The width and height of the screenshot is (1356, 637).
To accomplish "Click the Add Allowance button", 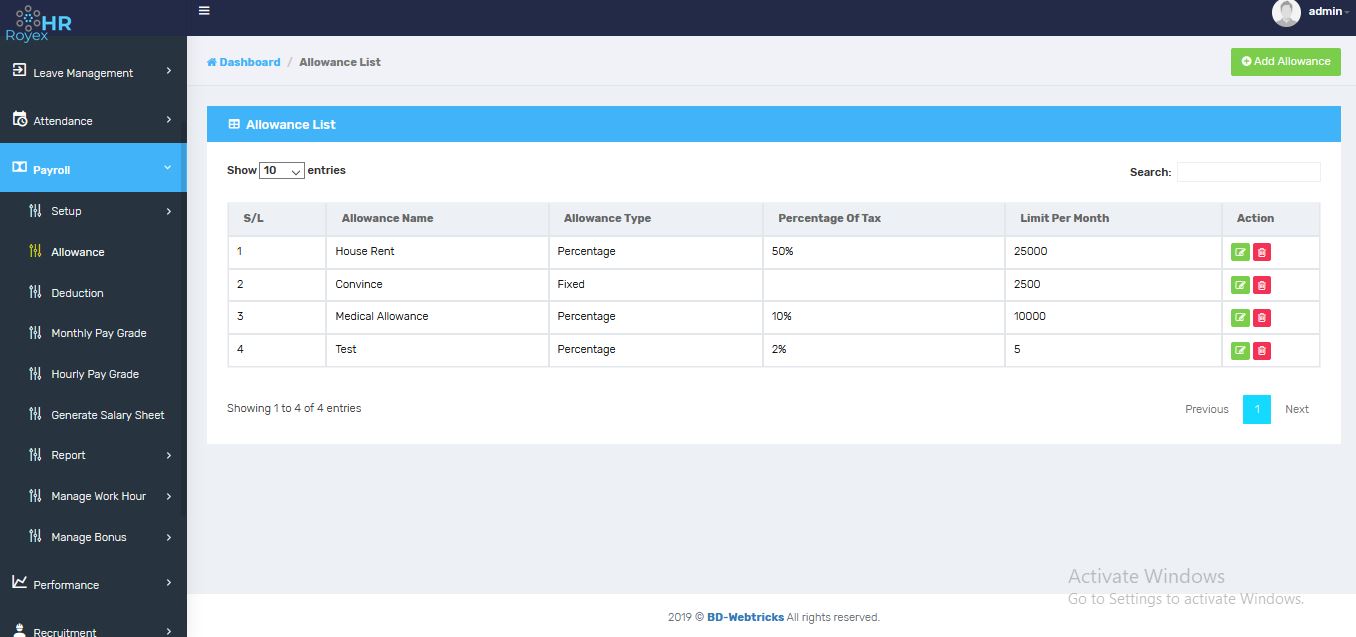I will (1286, 61).
